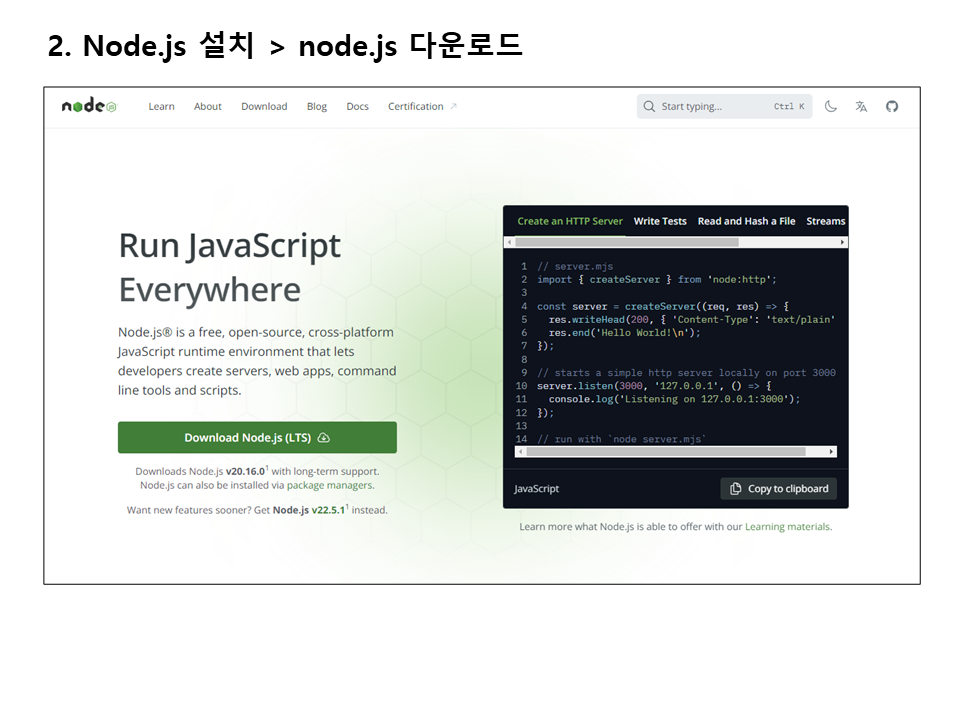
Task: Select Create an HTTP Server tab
Action: pyautogui.click(x=569, y=221)
